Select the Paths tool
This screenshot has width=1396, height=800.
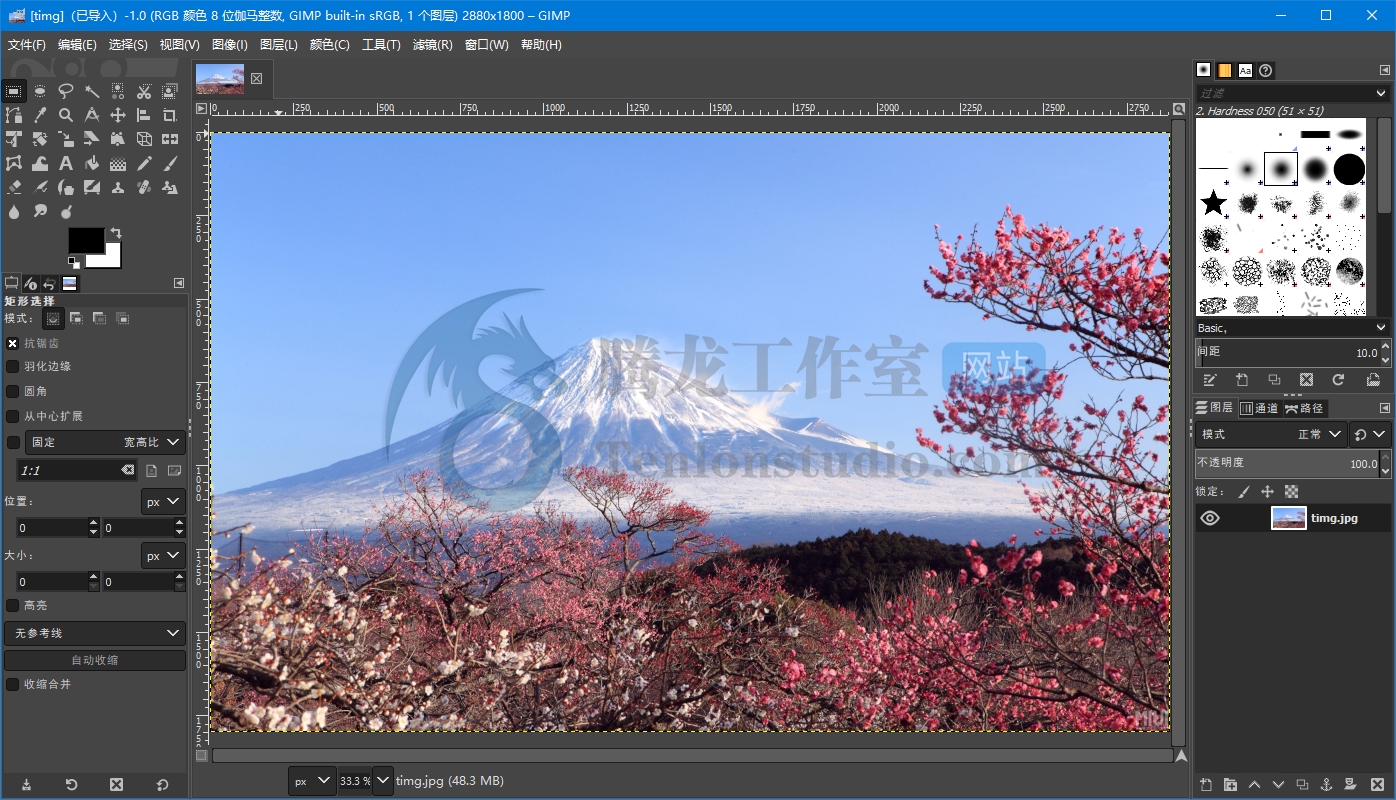13,115
